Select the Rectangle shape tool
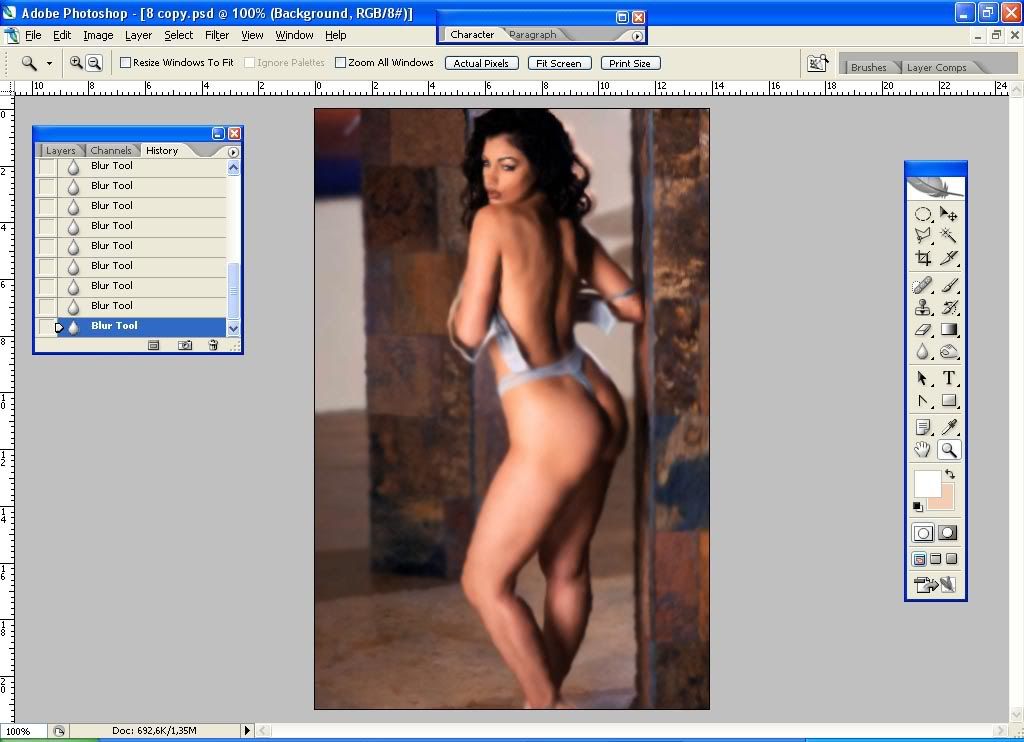 tap(948, 400)
